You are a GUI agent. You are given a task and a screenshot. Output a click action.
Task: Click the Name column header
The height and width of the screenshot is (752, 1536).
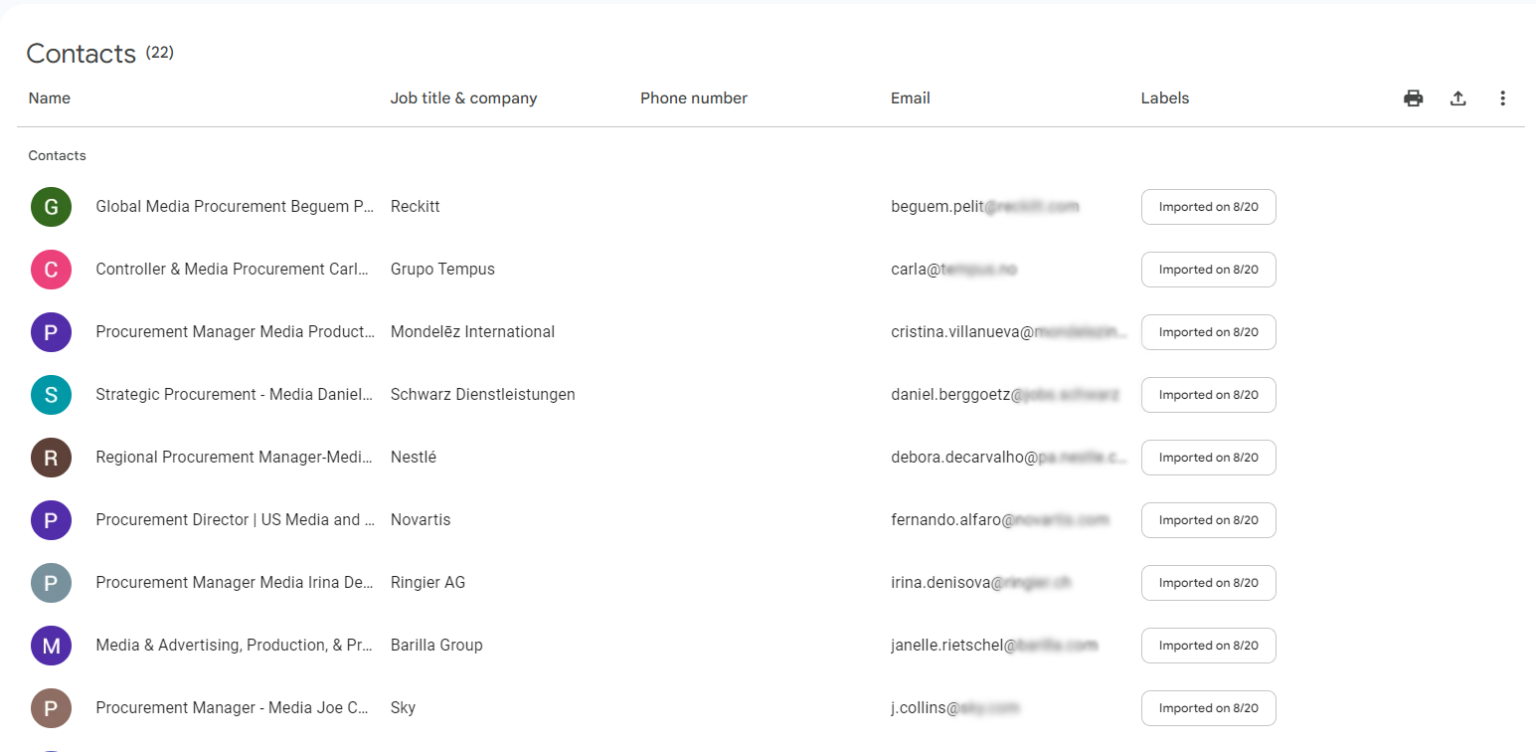[x=48, y=98]
